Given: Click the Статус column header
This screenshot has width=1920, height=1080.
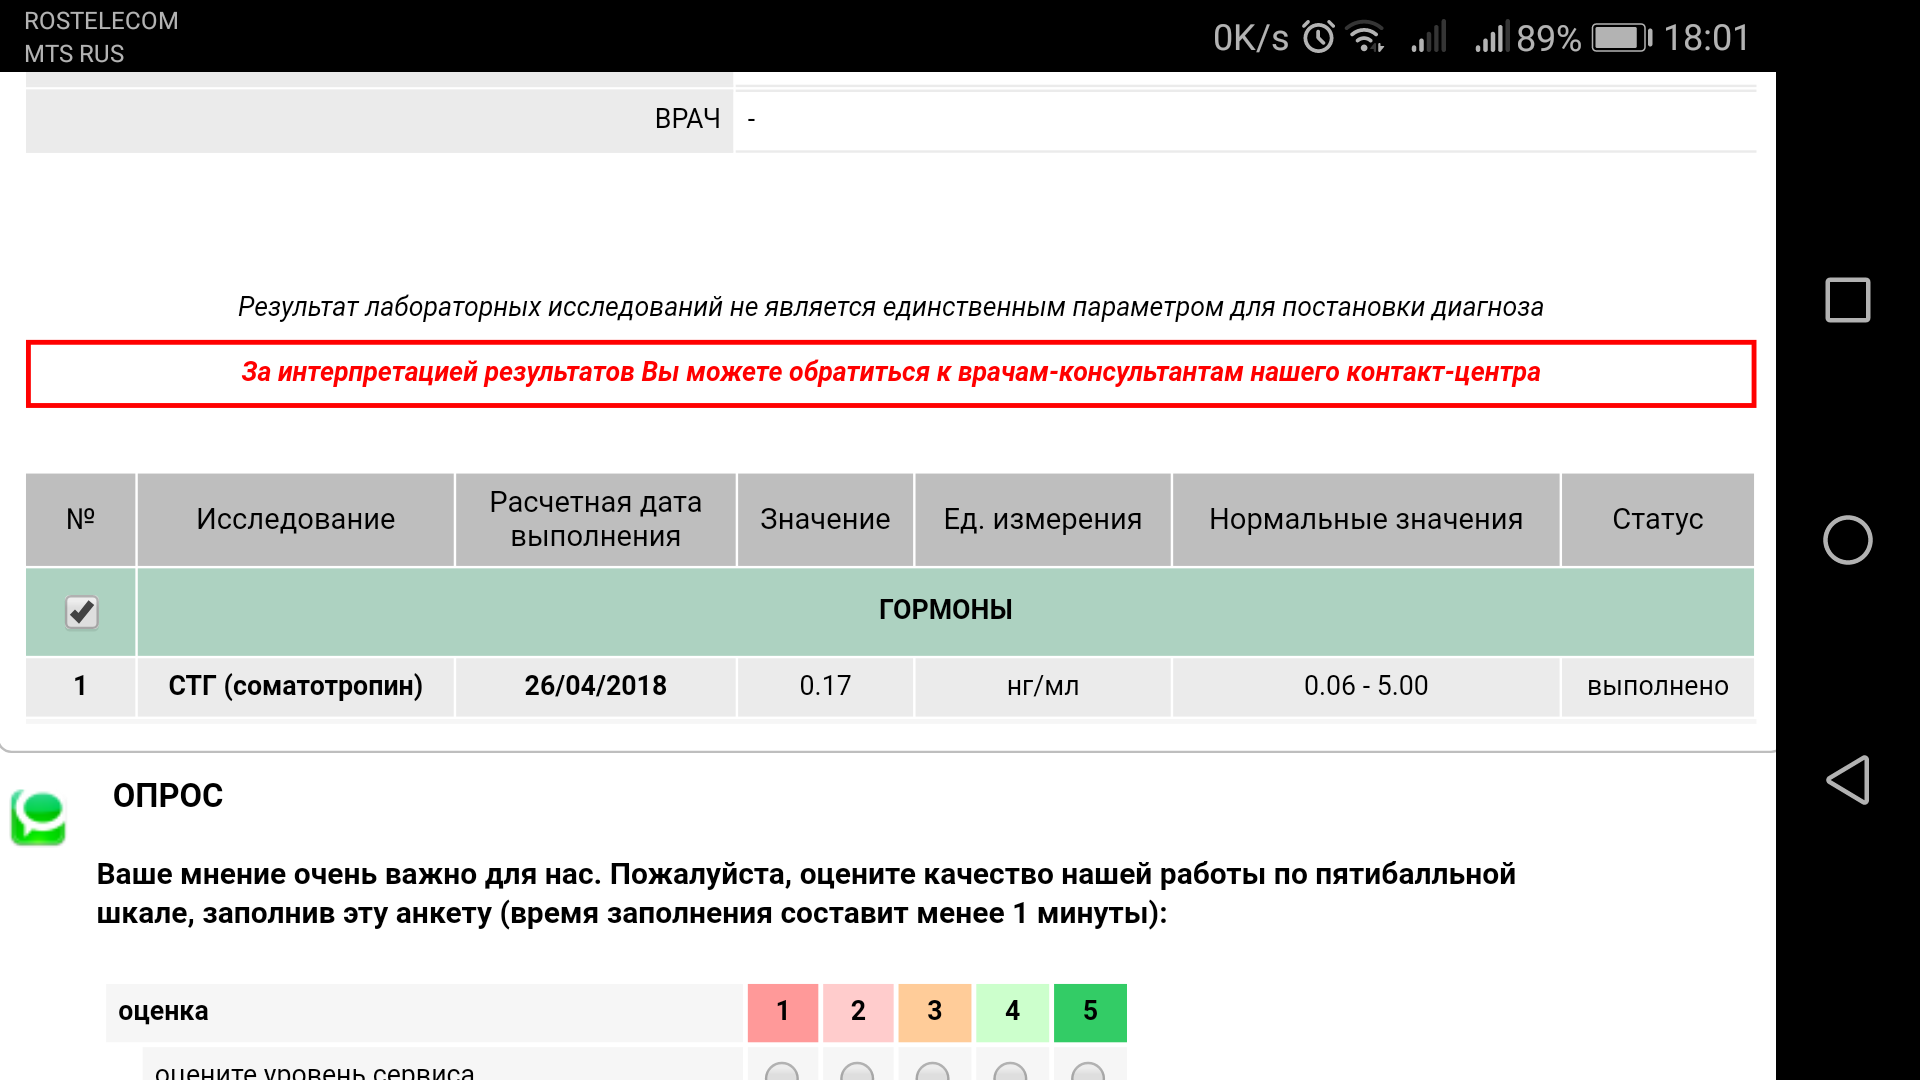Looking at the screenshot, I should [x=1657, y=519].
